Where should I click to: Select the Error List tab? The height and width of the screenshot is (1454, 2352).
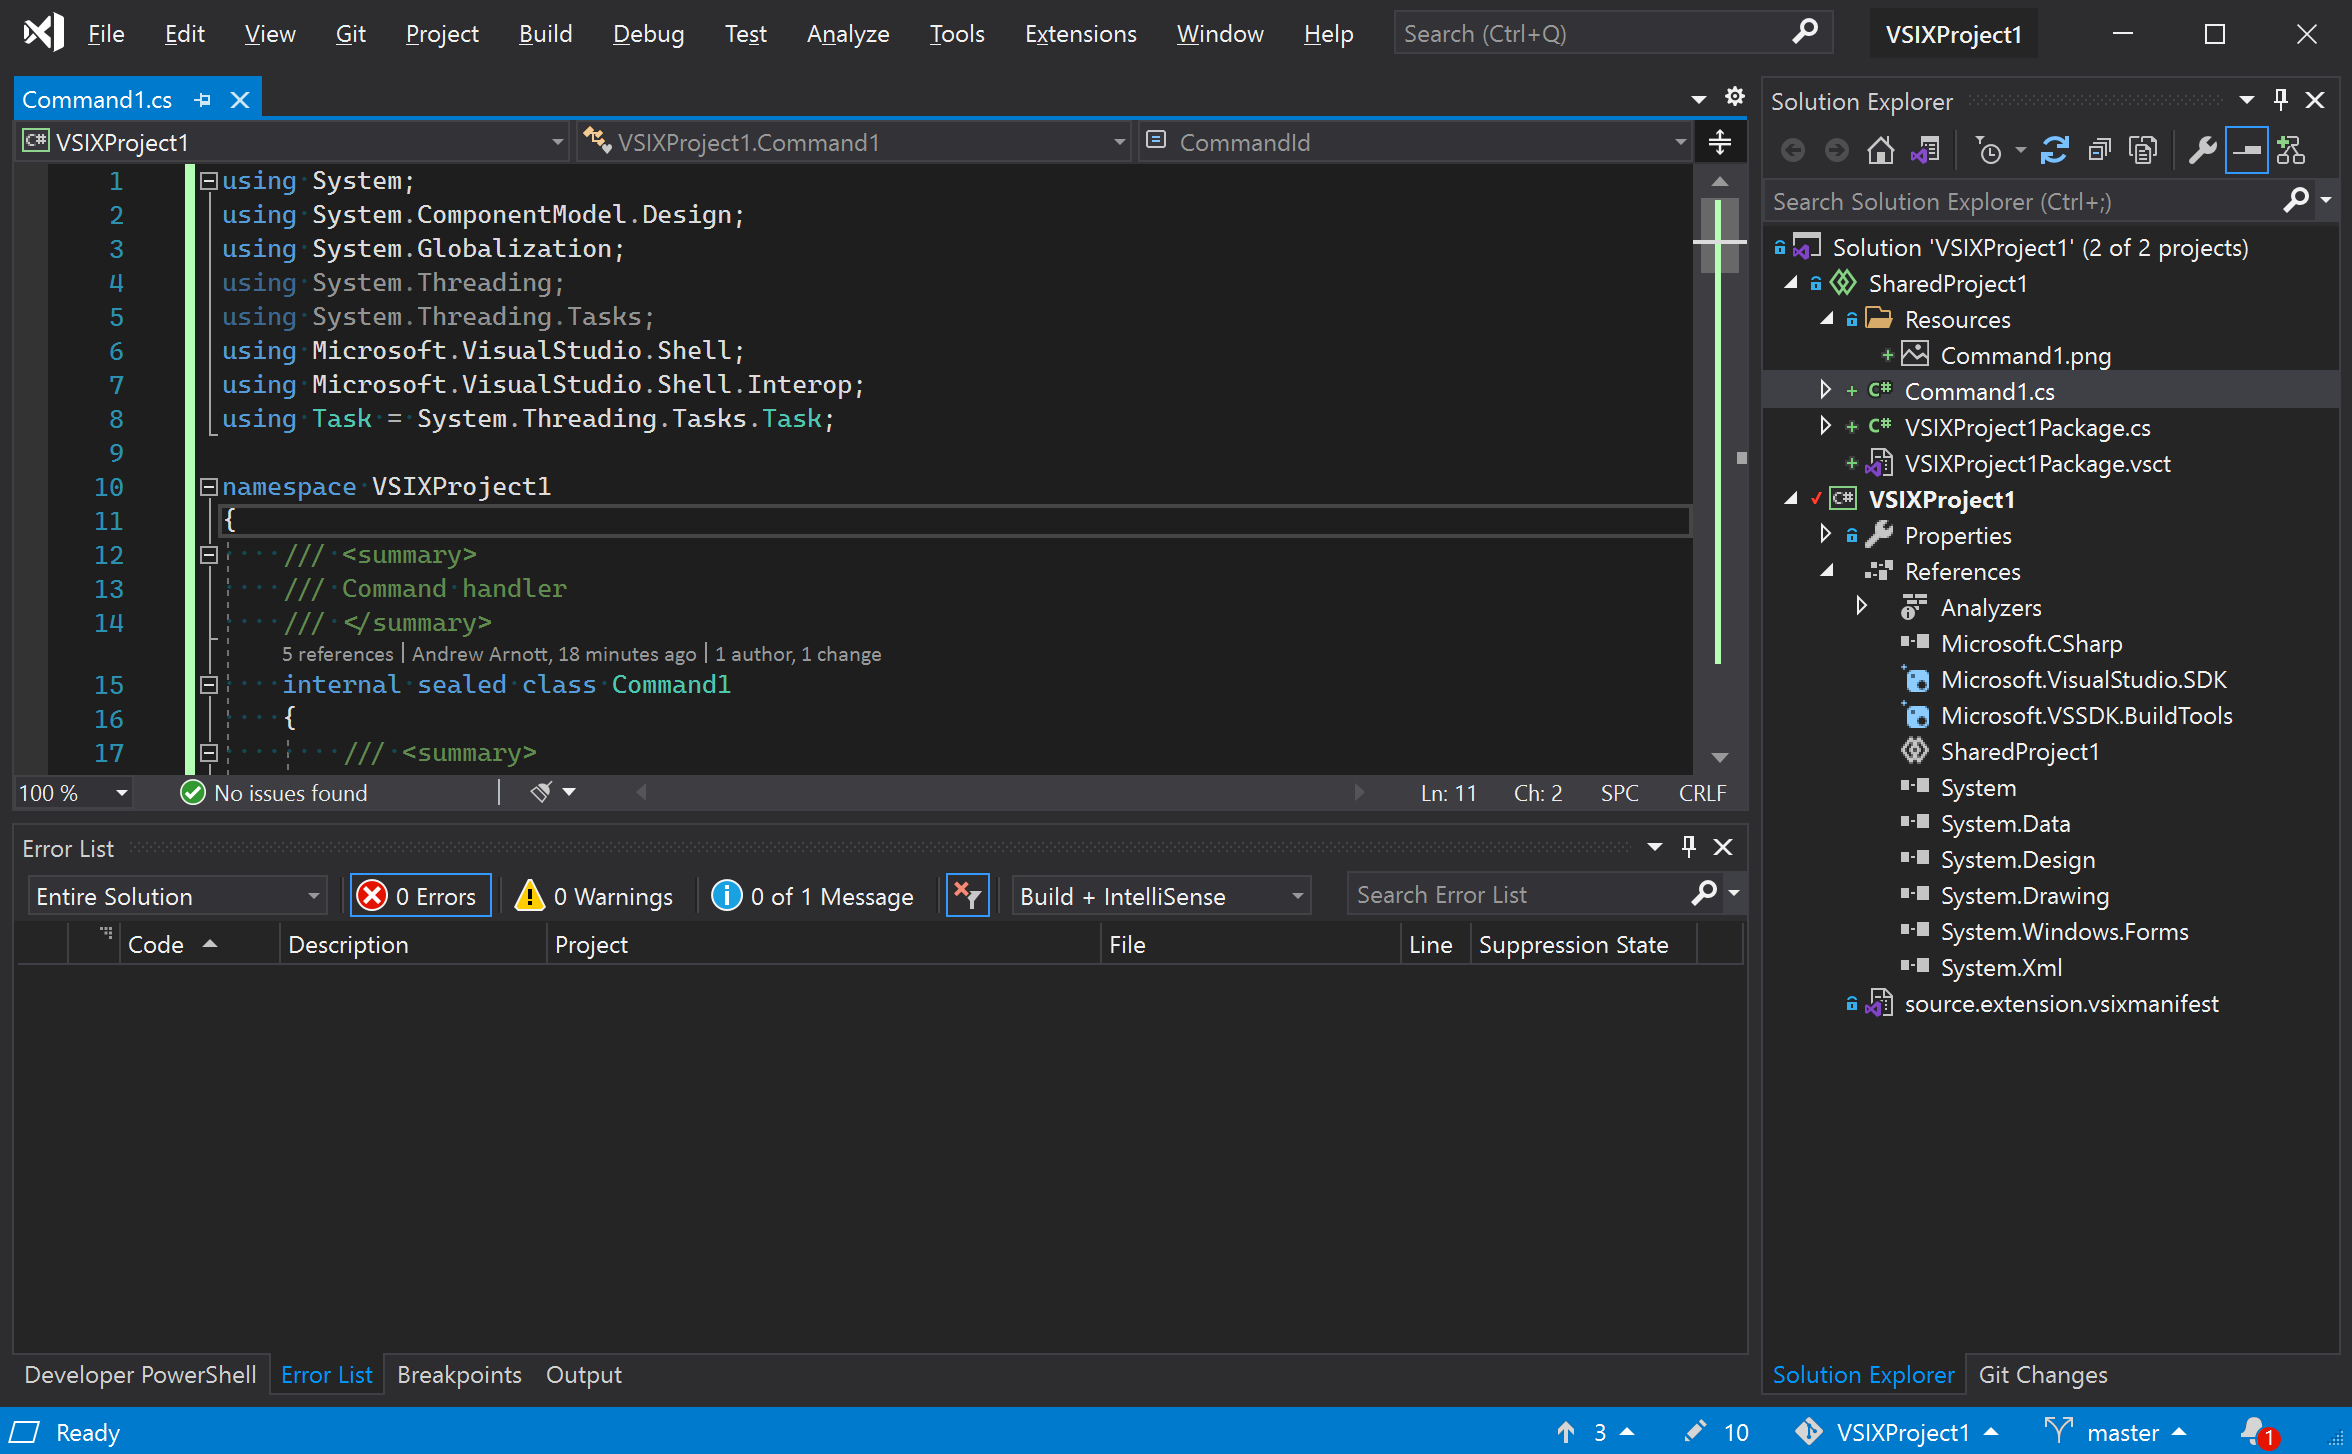coord(326,1375)
